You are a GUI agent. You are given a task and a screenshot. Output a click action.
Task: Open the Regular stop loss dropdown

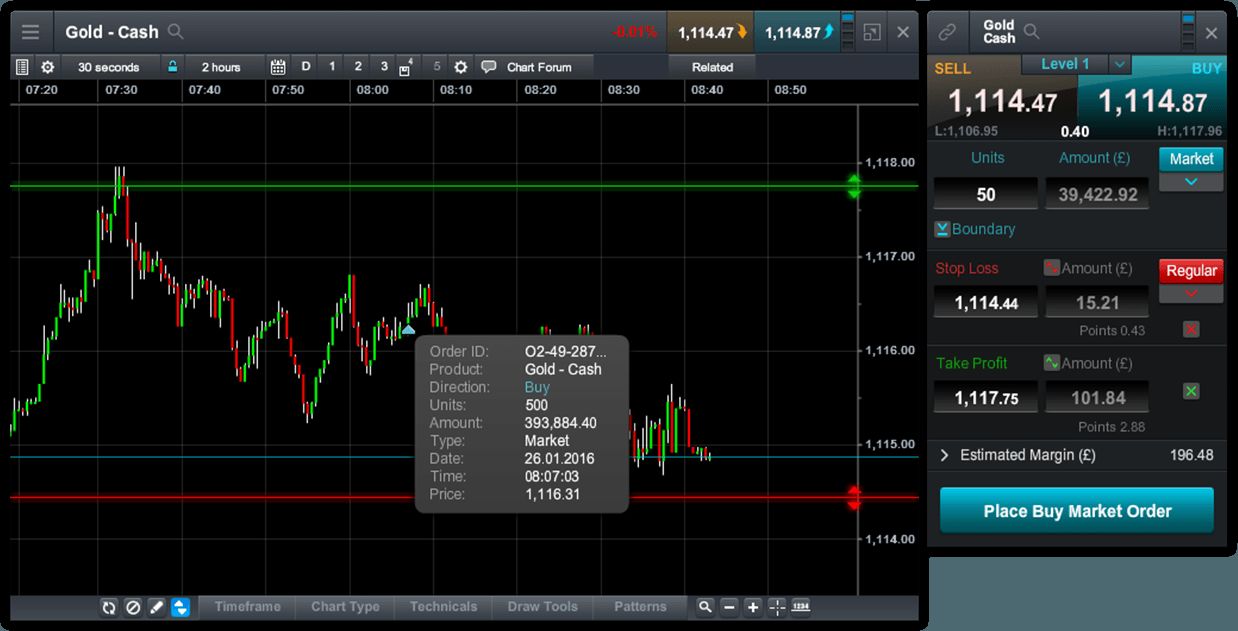point(1190,294)
